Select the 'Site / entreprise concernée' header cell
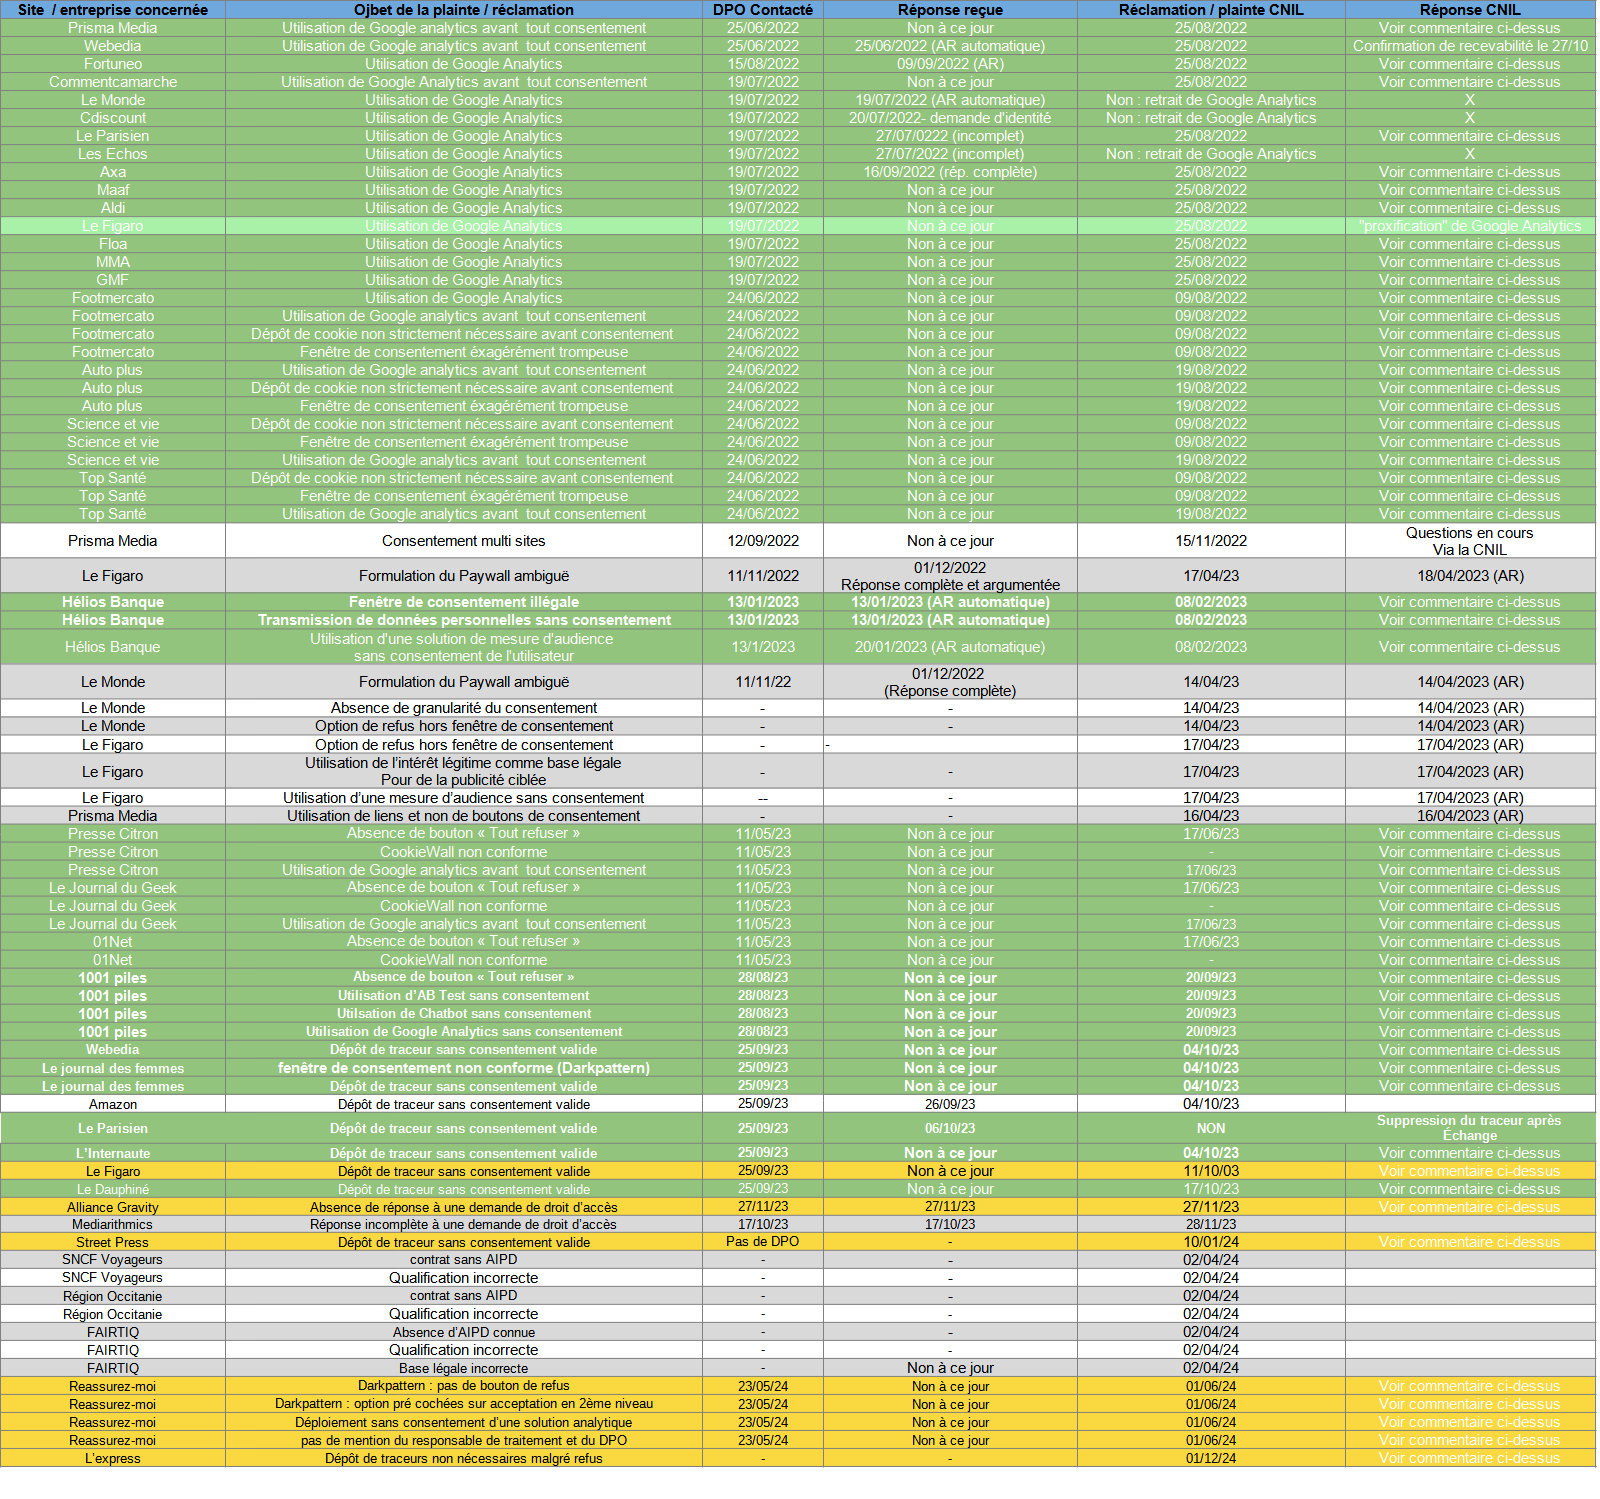This screenshot has width=1600, height=1499. tap(113, 10)
